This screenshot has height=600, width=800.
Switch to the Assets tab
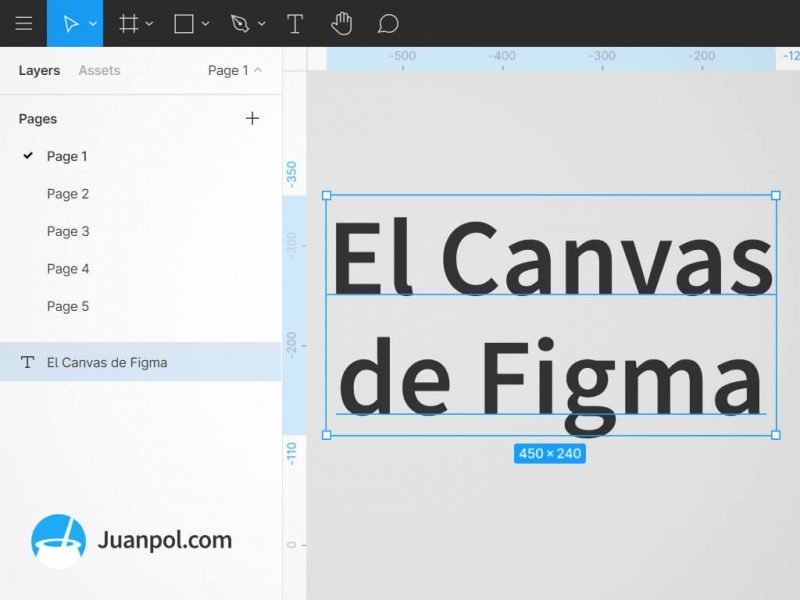tap(98, 70)
